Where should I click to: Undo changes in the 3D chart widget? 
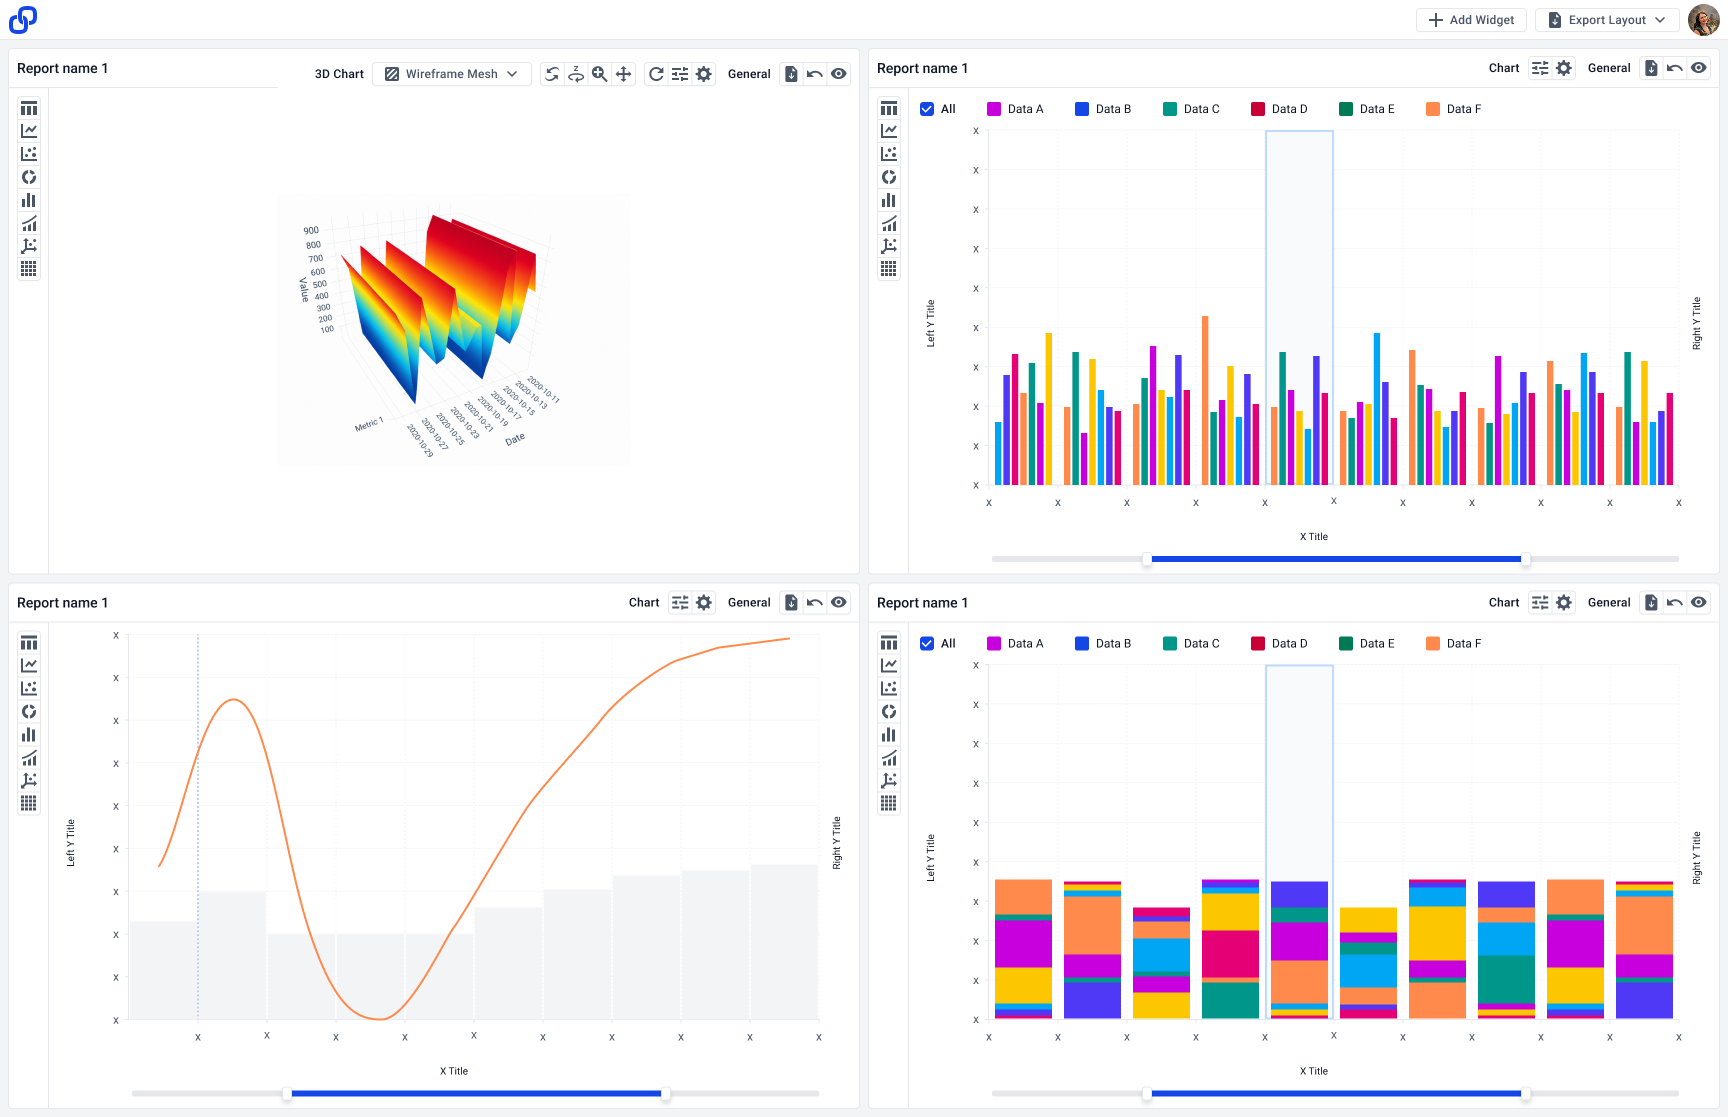click(x=815, y=74)
